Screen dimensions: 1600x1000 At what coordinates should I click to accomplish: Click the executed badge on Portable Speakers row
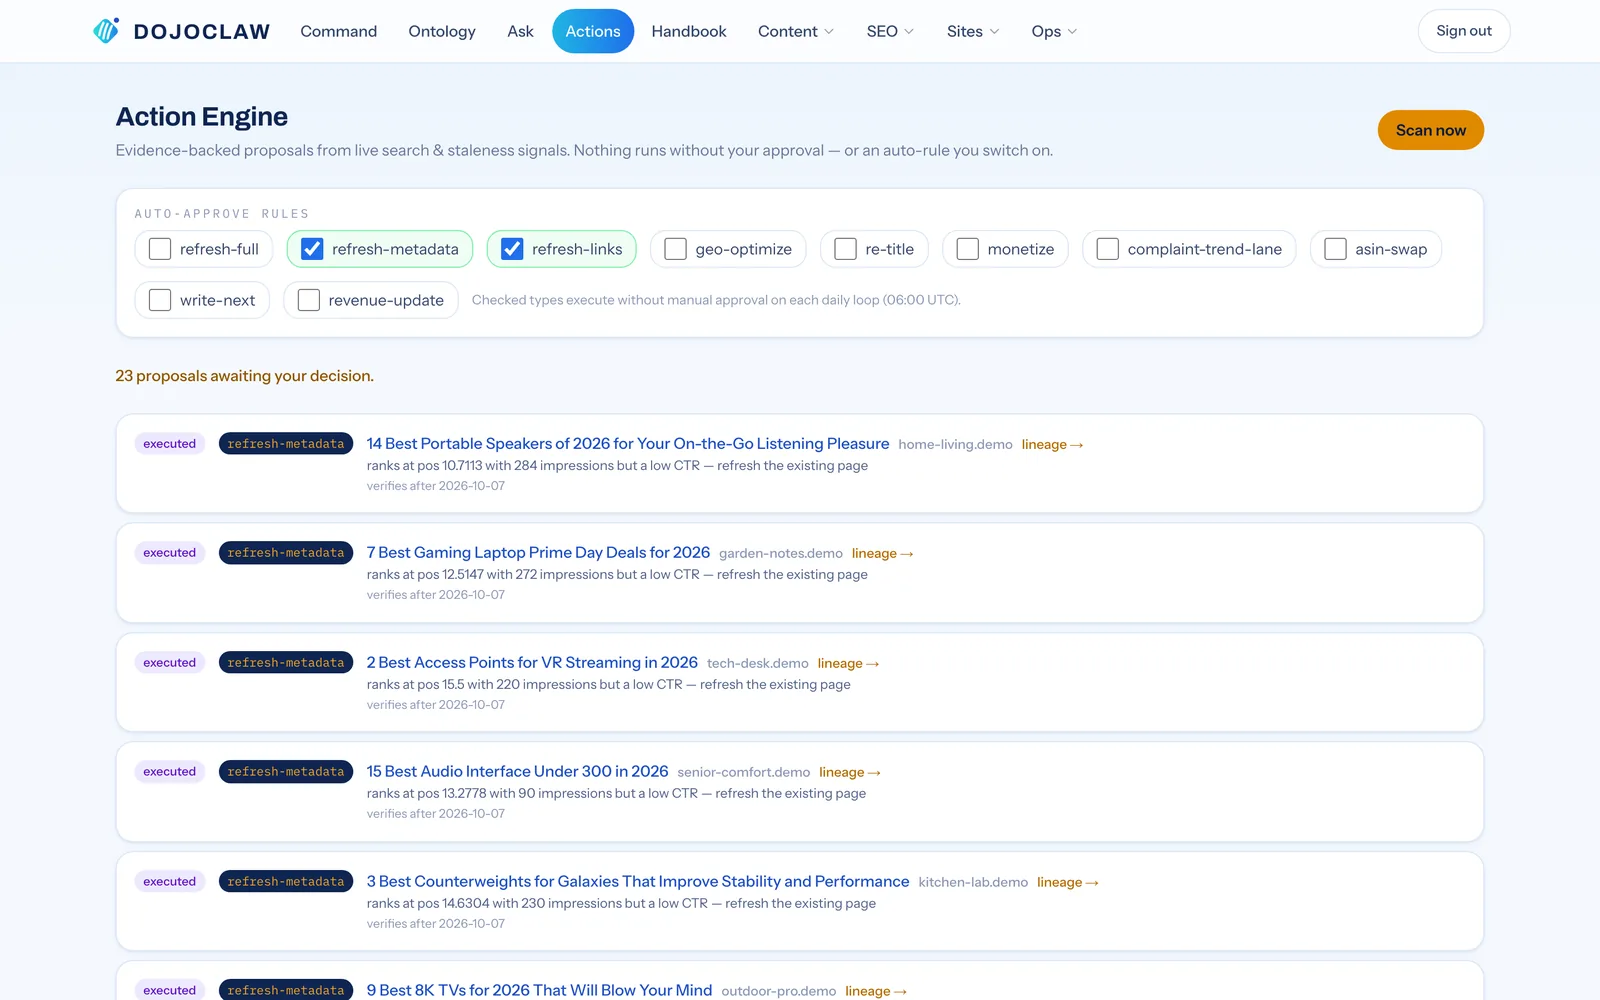(x=170, y=443)
